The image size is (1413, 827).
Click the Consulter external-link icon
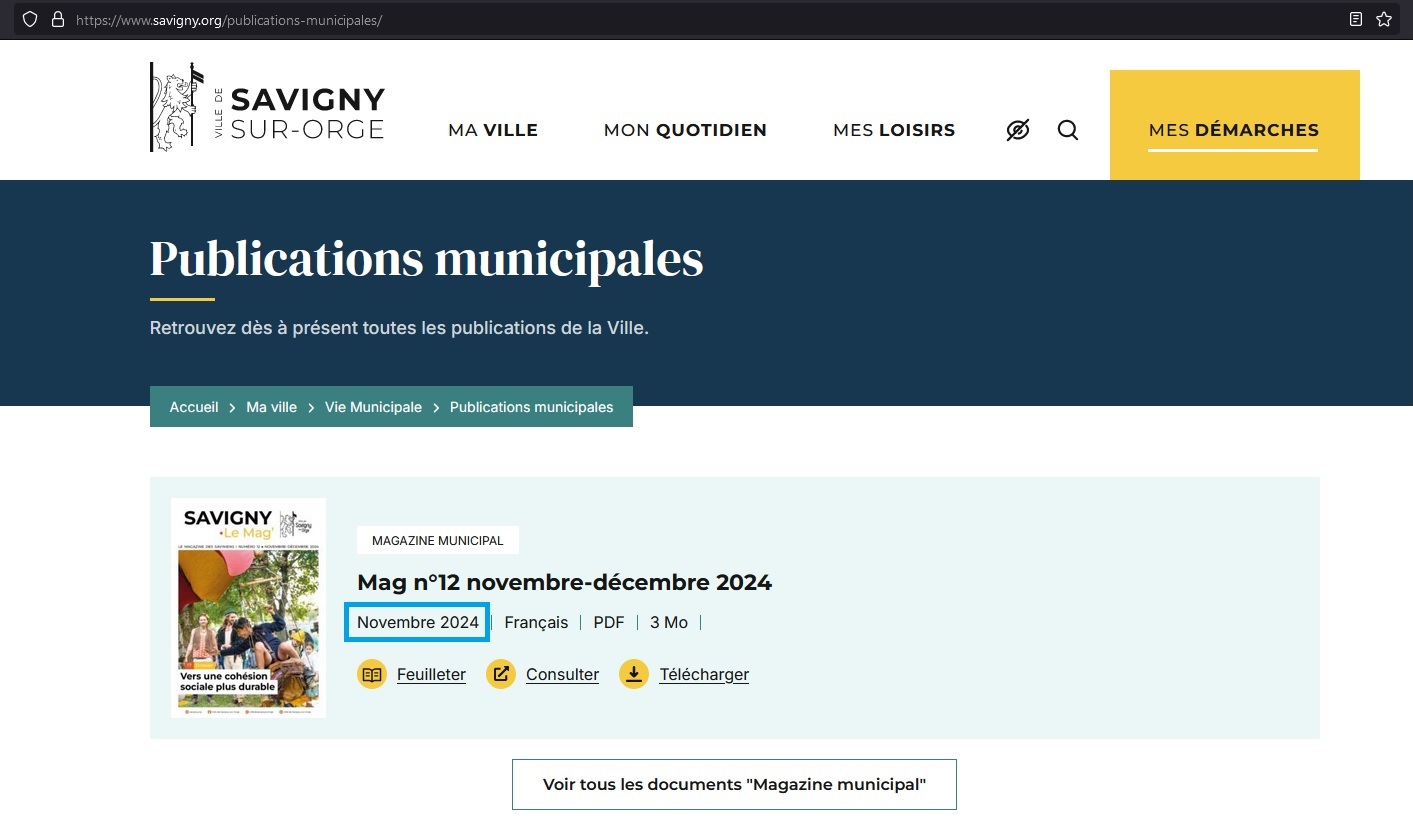click(501, 674)
